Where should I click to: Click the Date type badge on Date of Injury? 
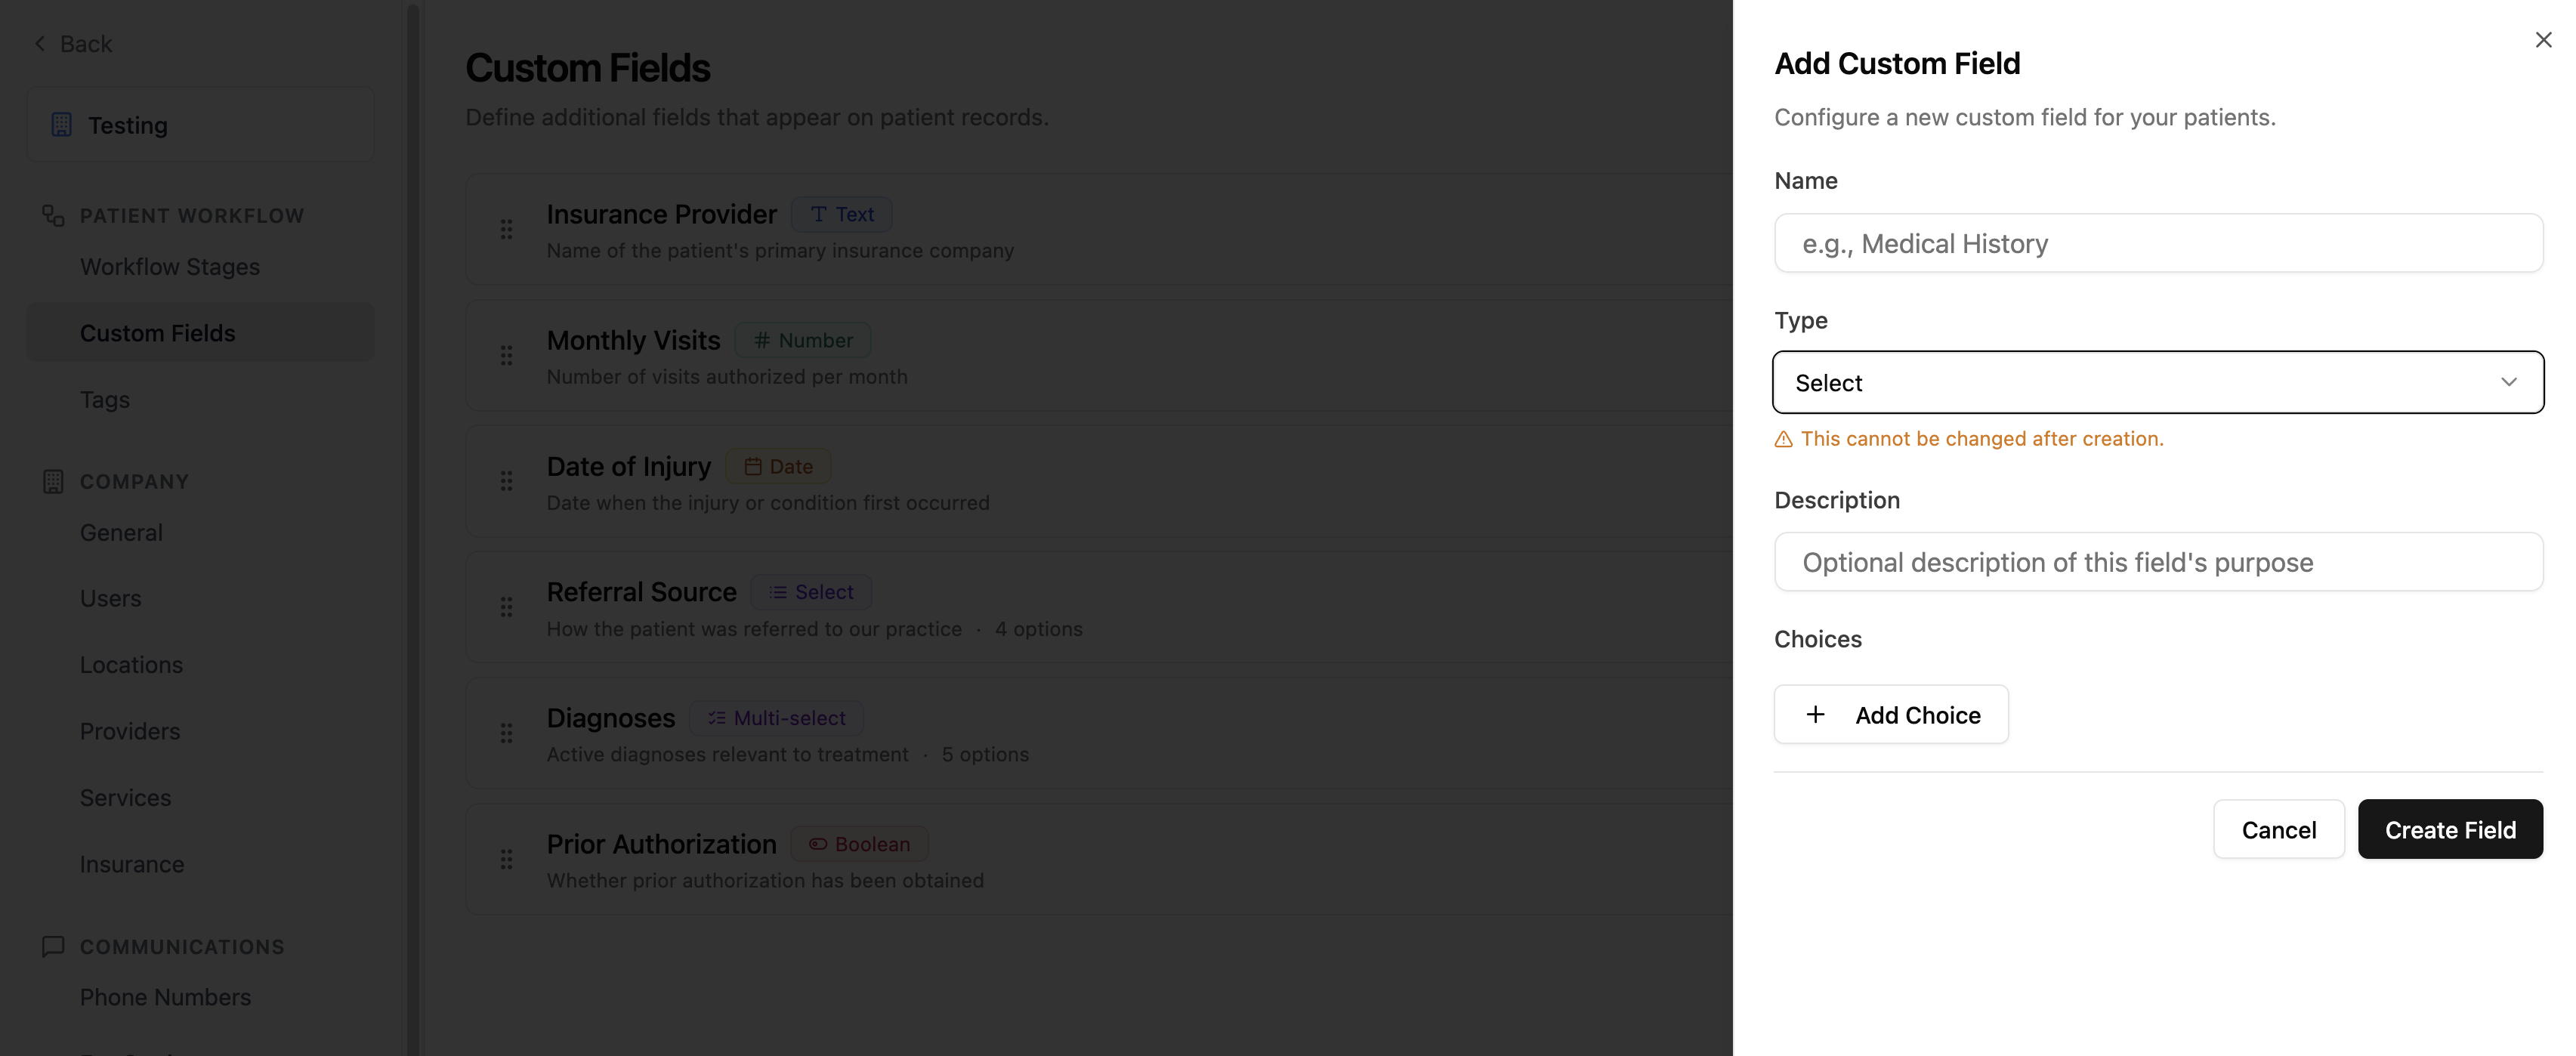[x=778, y=466]
